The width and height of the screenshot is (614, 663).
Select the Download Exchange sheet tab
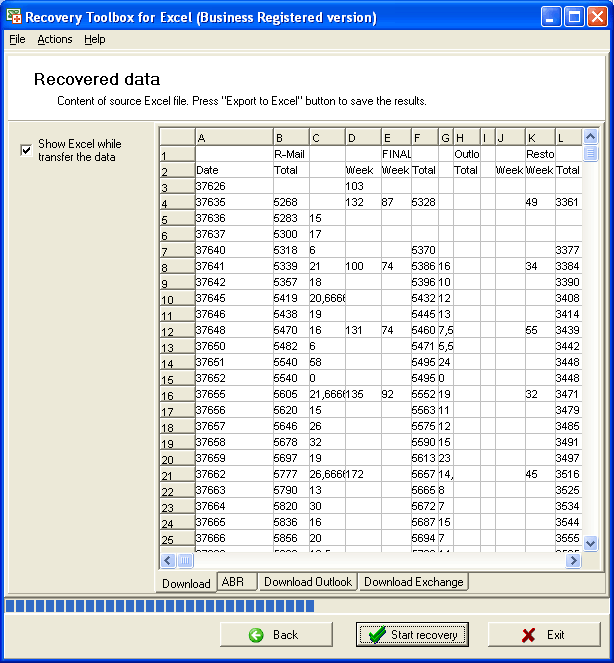click(x=413, y=581)
